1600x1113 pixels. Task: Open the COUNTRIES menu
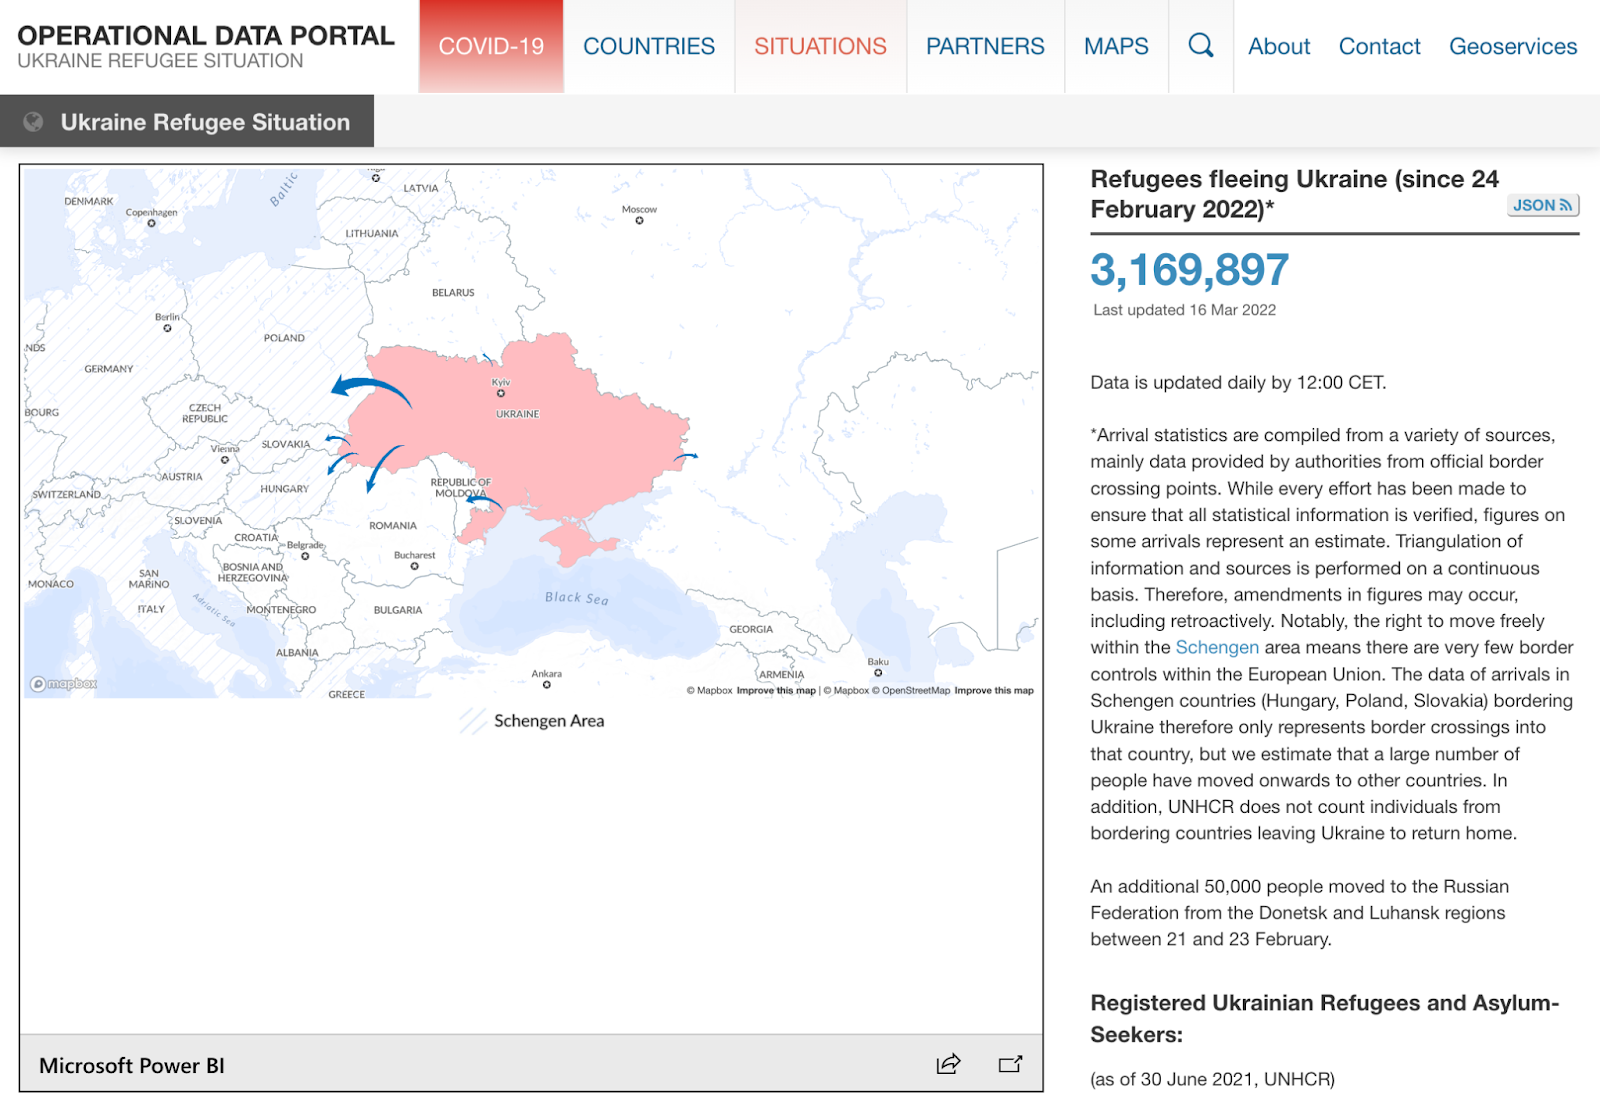[x=649, y=47]
